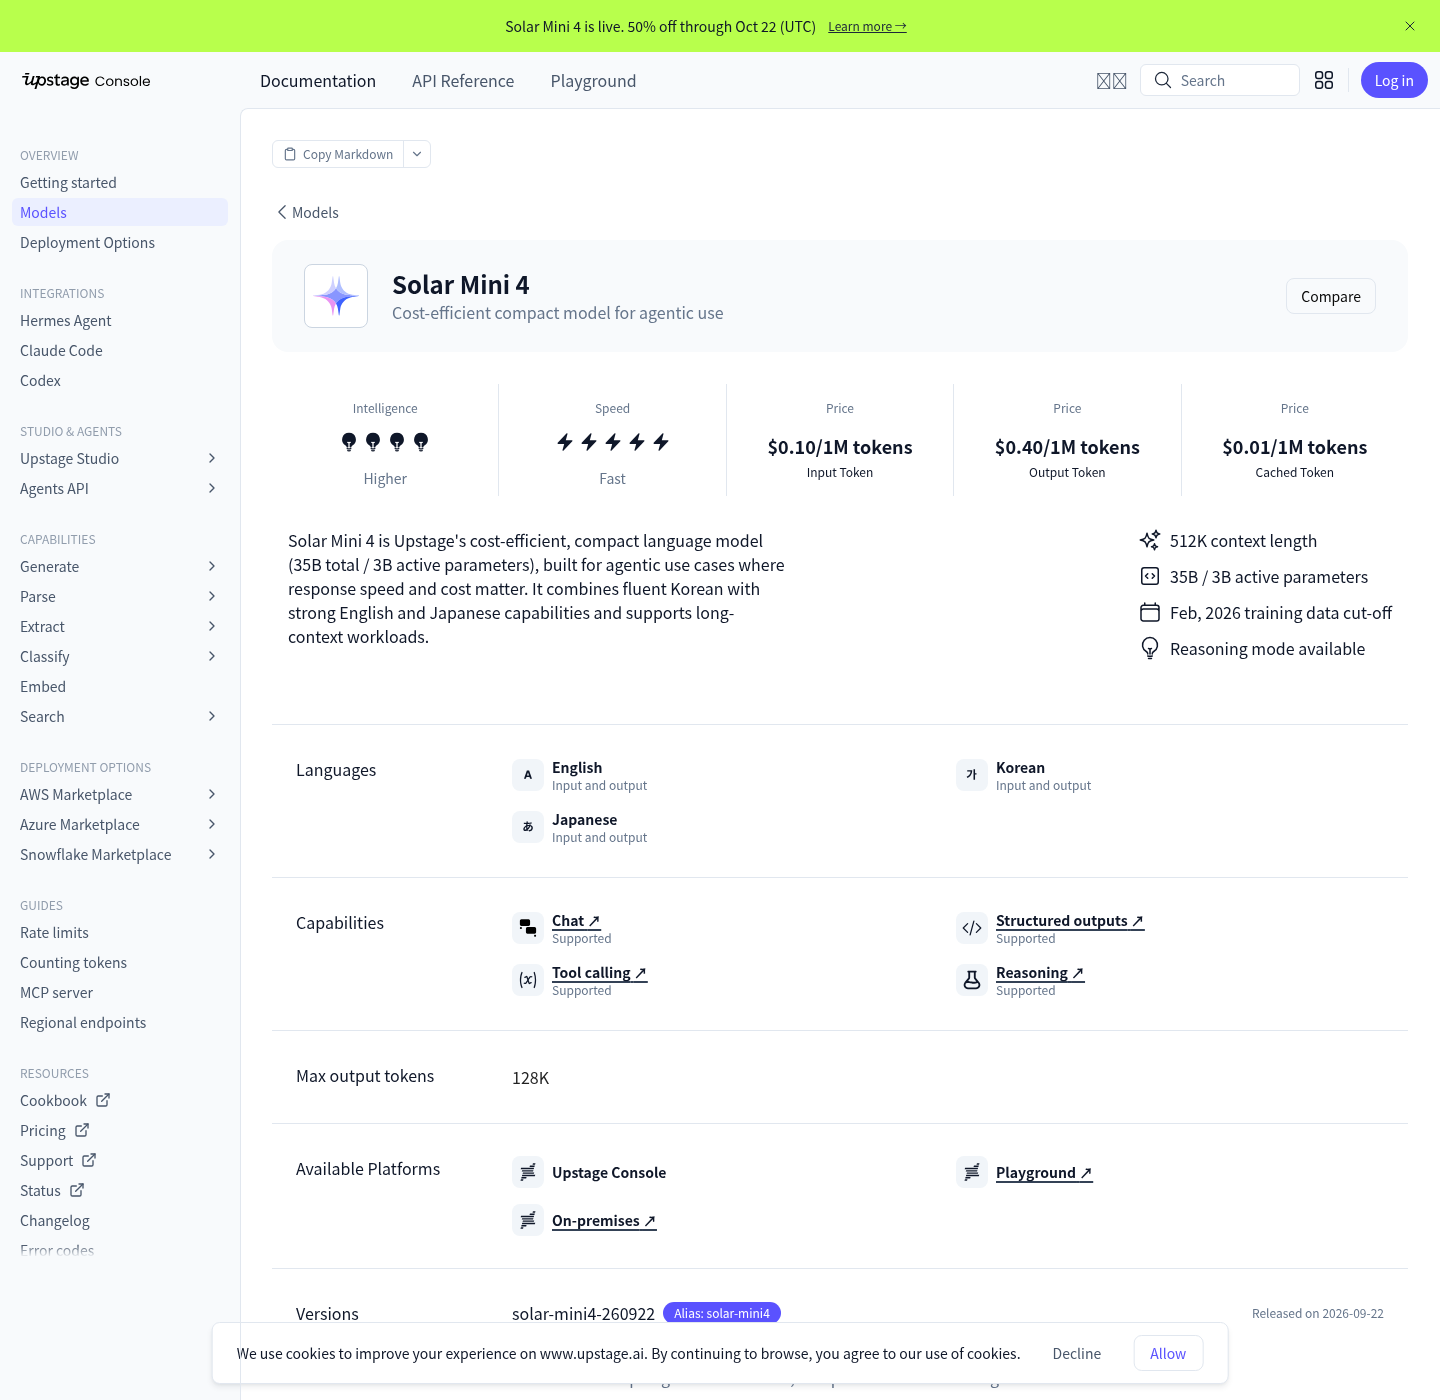Open Getting started in sidebar
Screen dimensions: 1440x1400
click(x=68, y=182)
